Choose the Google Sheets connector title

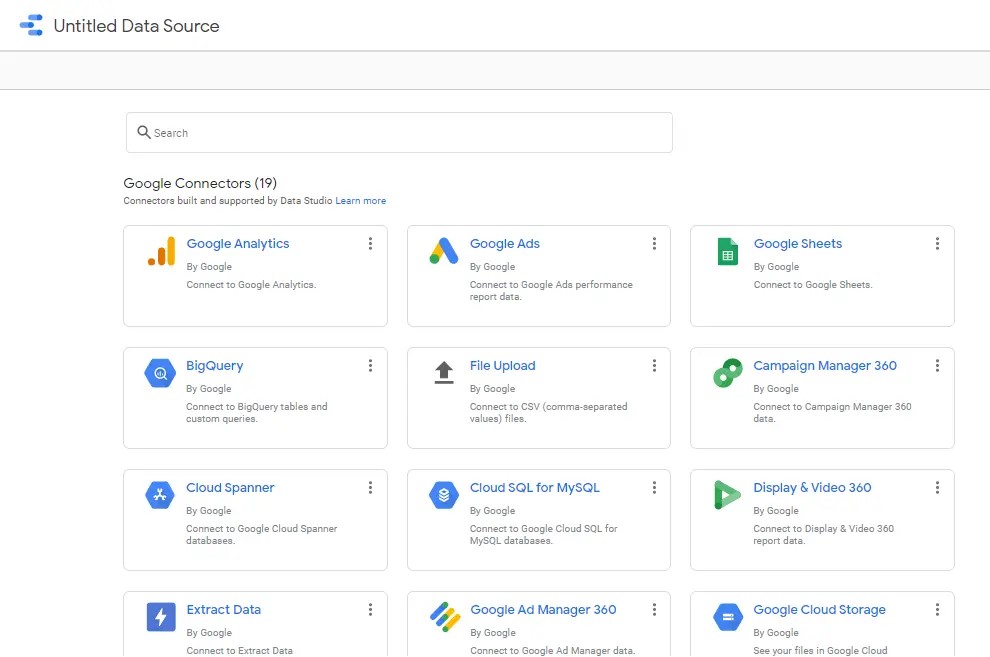(797, 244)
